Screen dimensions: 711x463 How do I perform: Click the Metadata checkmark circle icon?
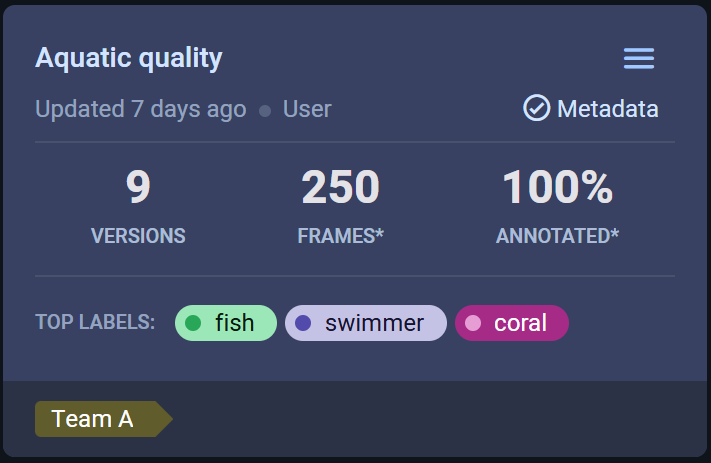(537, 108)
